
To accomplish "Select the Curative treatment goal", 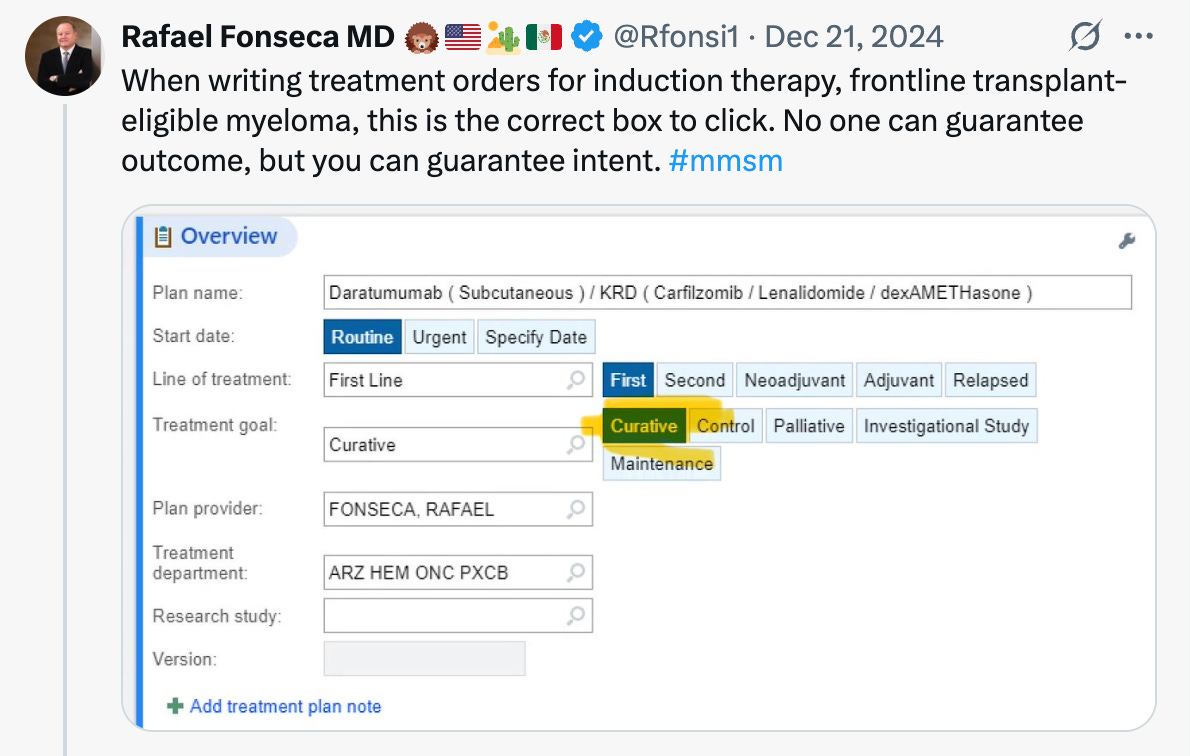I will click(643, 425).
